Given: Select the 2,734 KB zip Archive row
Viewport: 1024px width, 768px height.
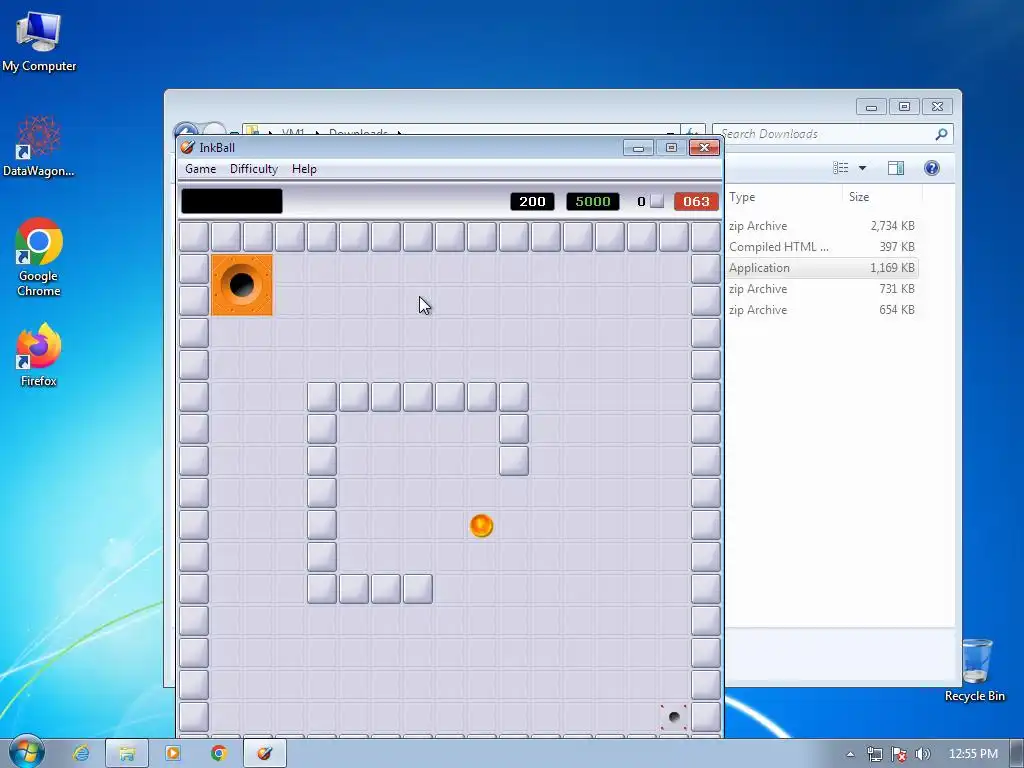Looking at the screenshot, I should tap(822, 226).
